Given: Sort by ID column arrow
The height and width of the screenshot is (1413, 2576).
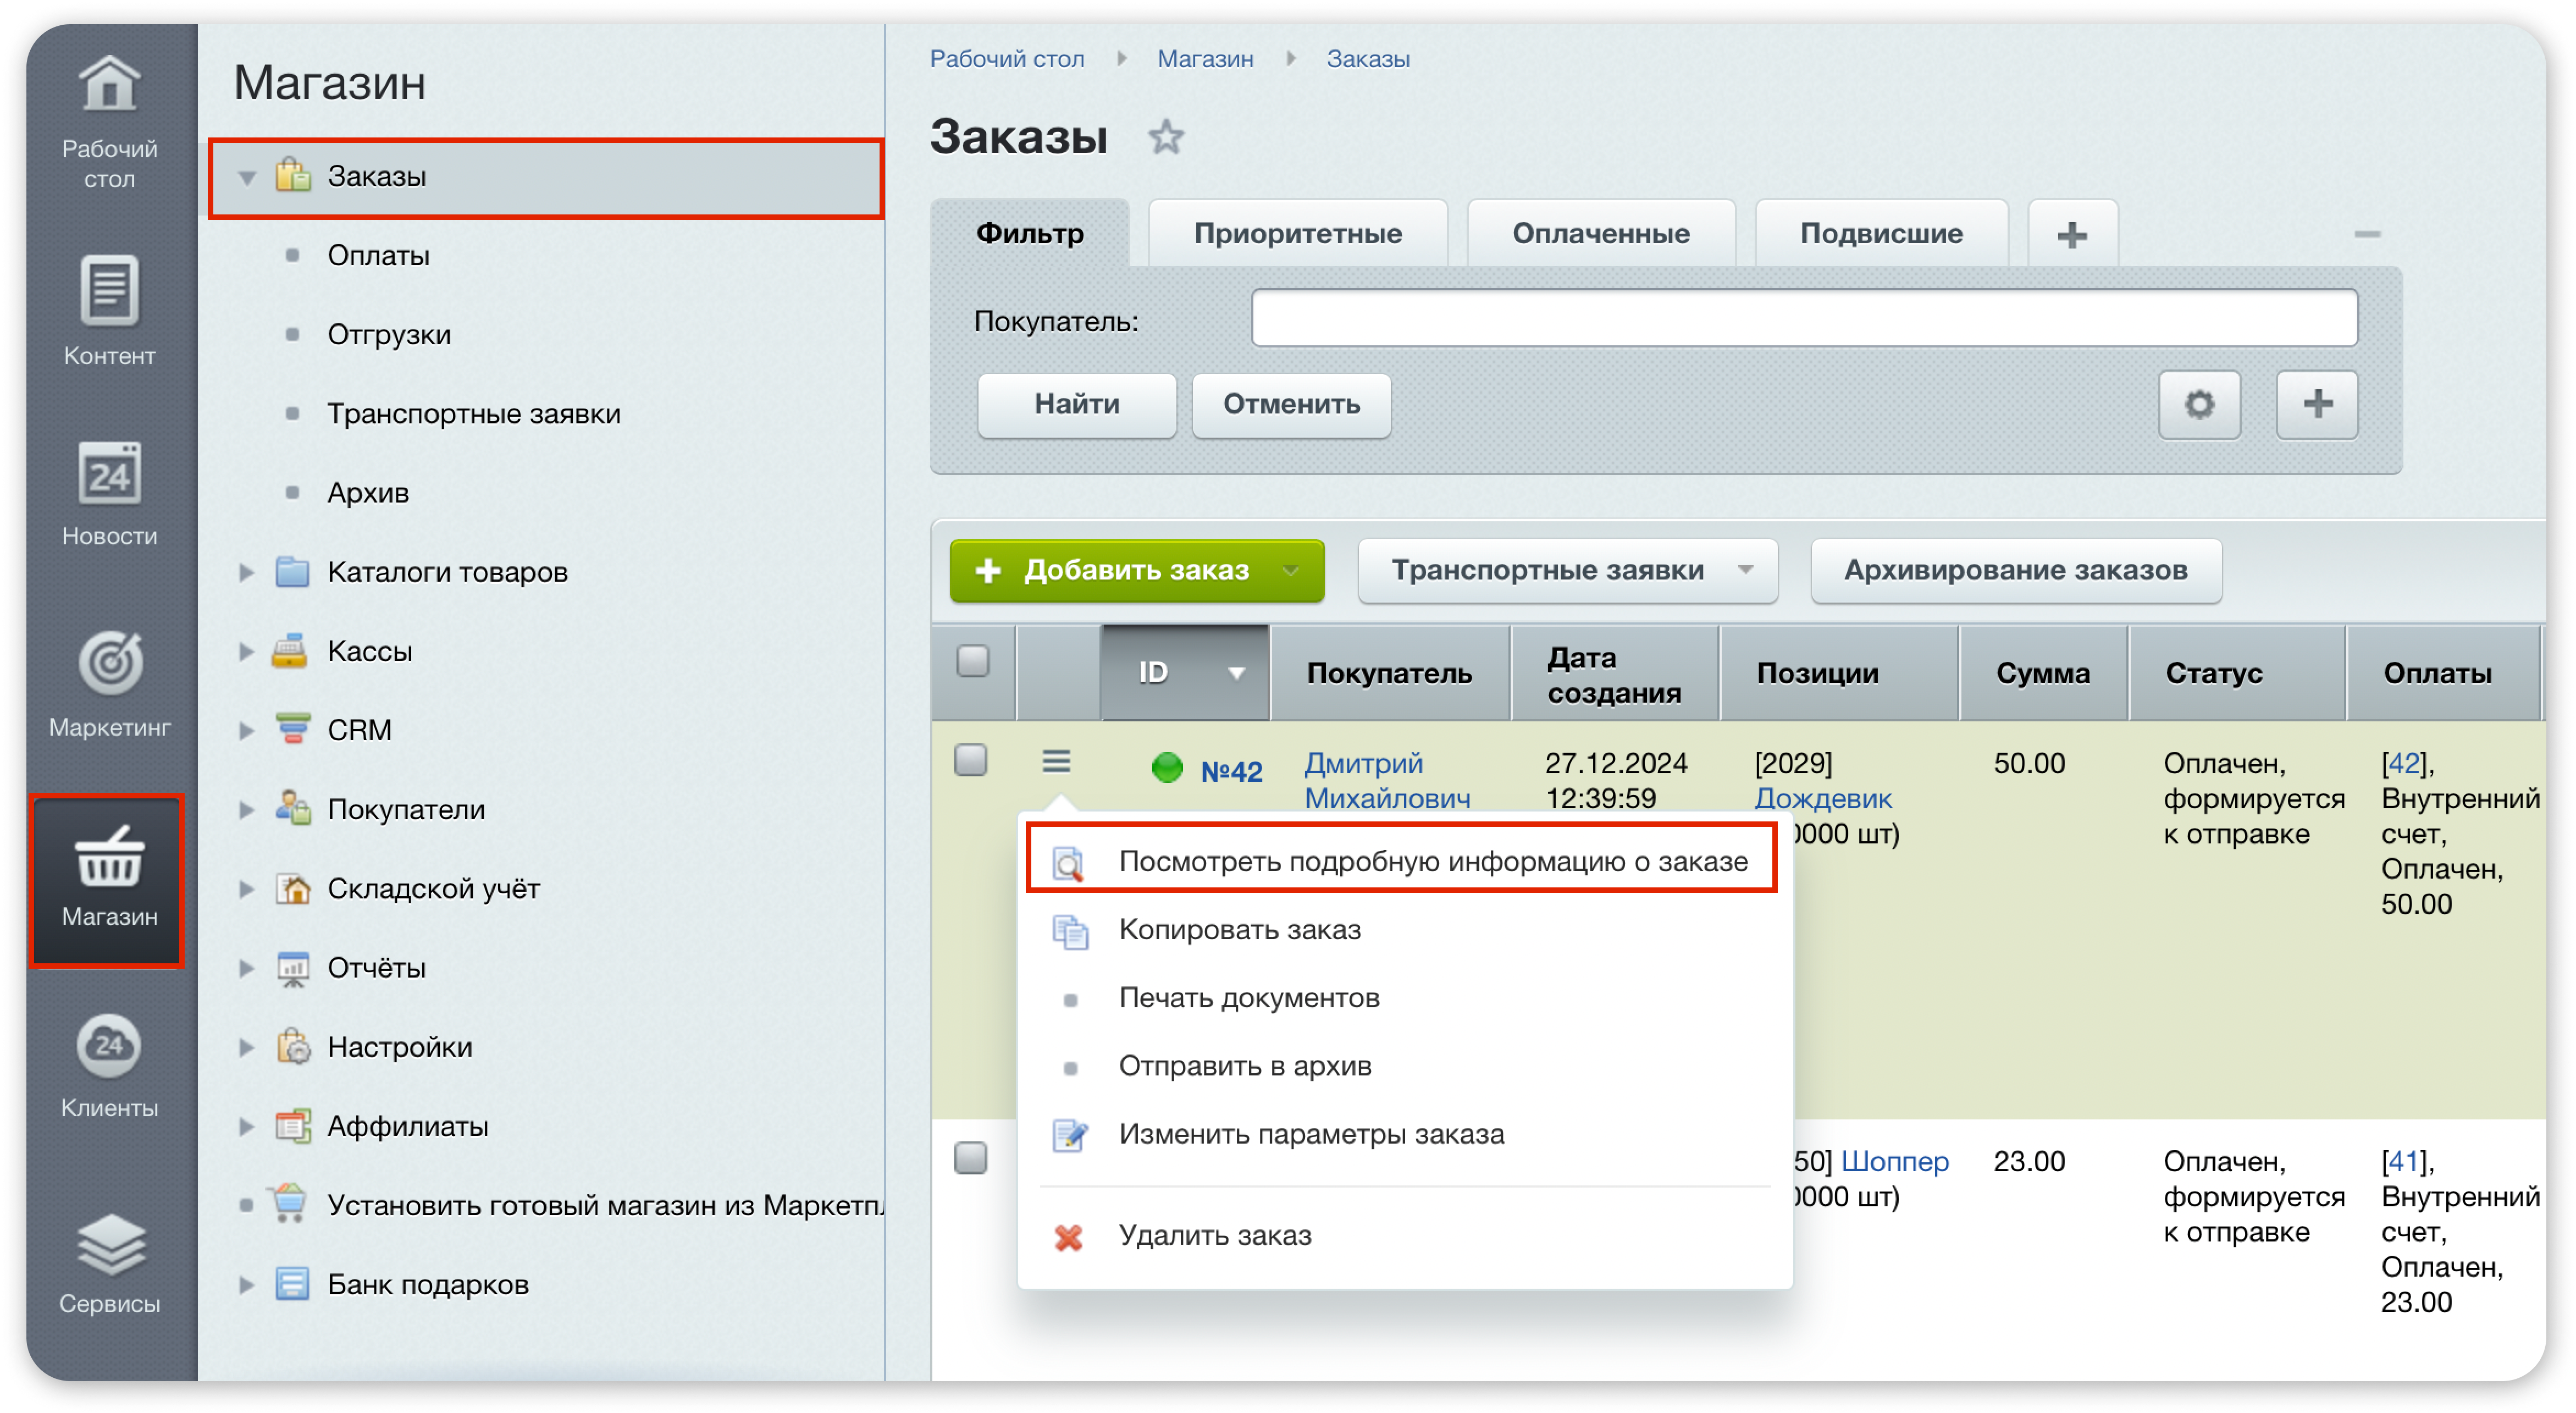Looking at the screenshot, I should point(1236,672).
